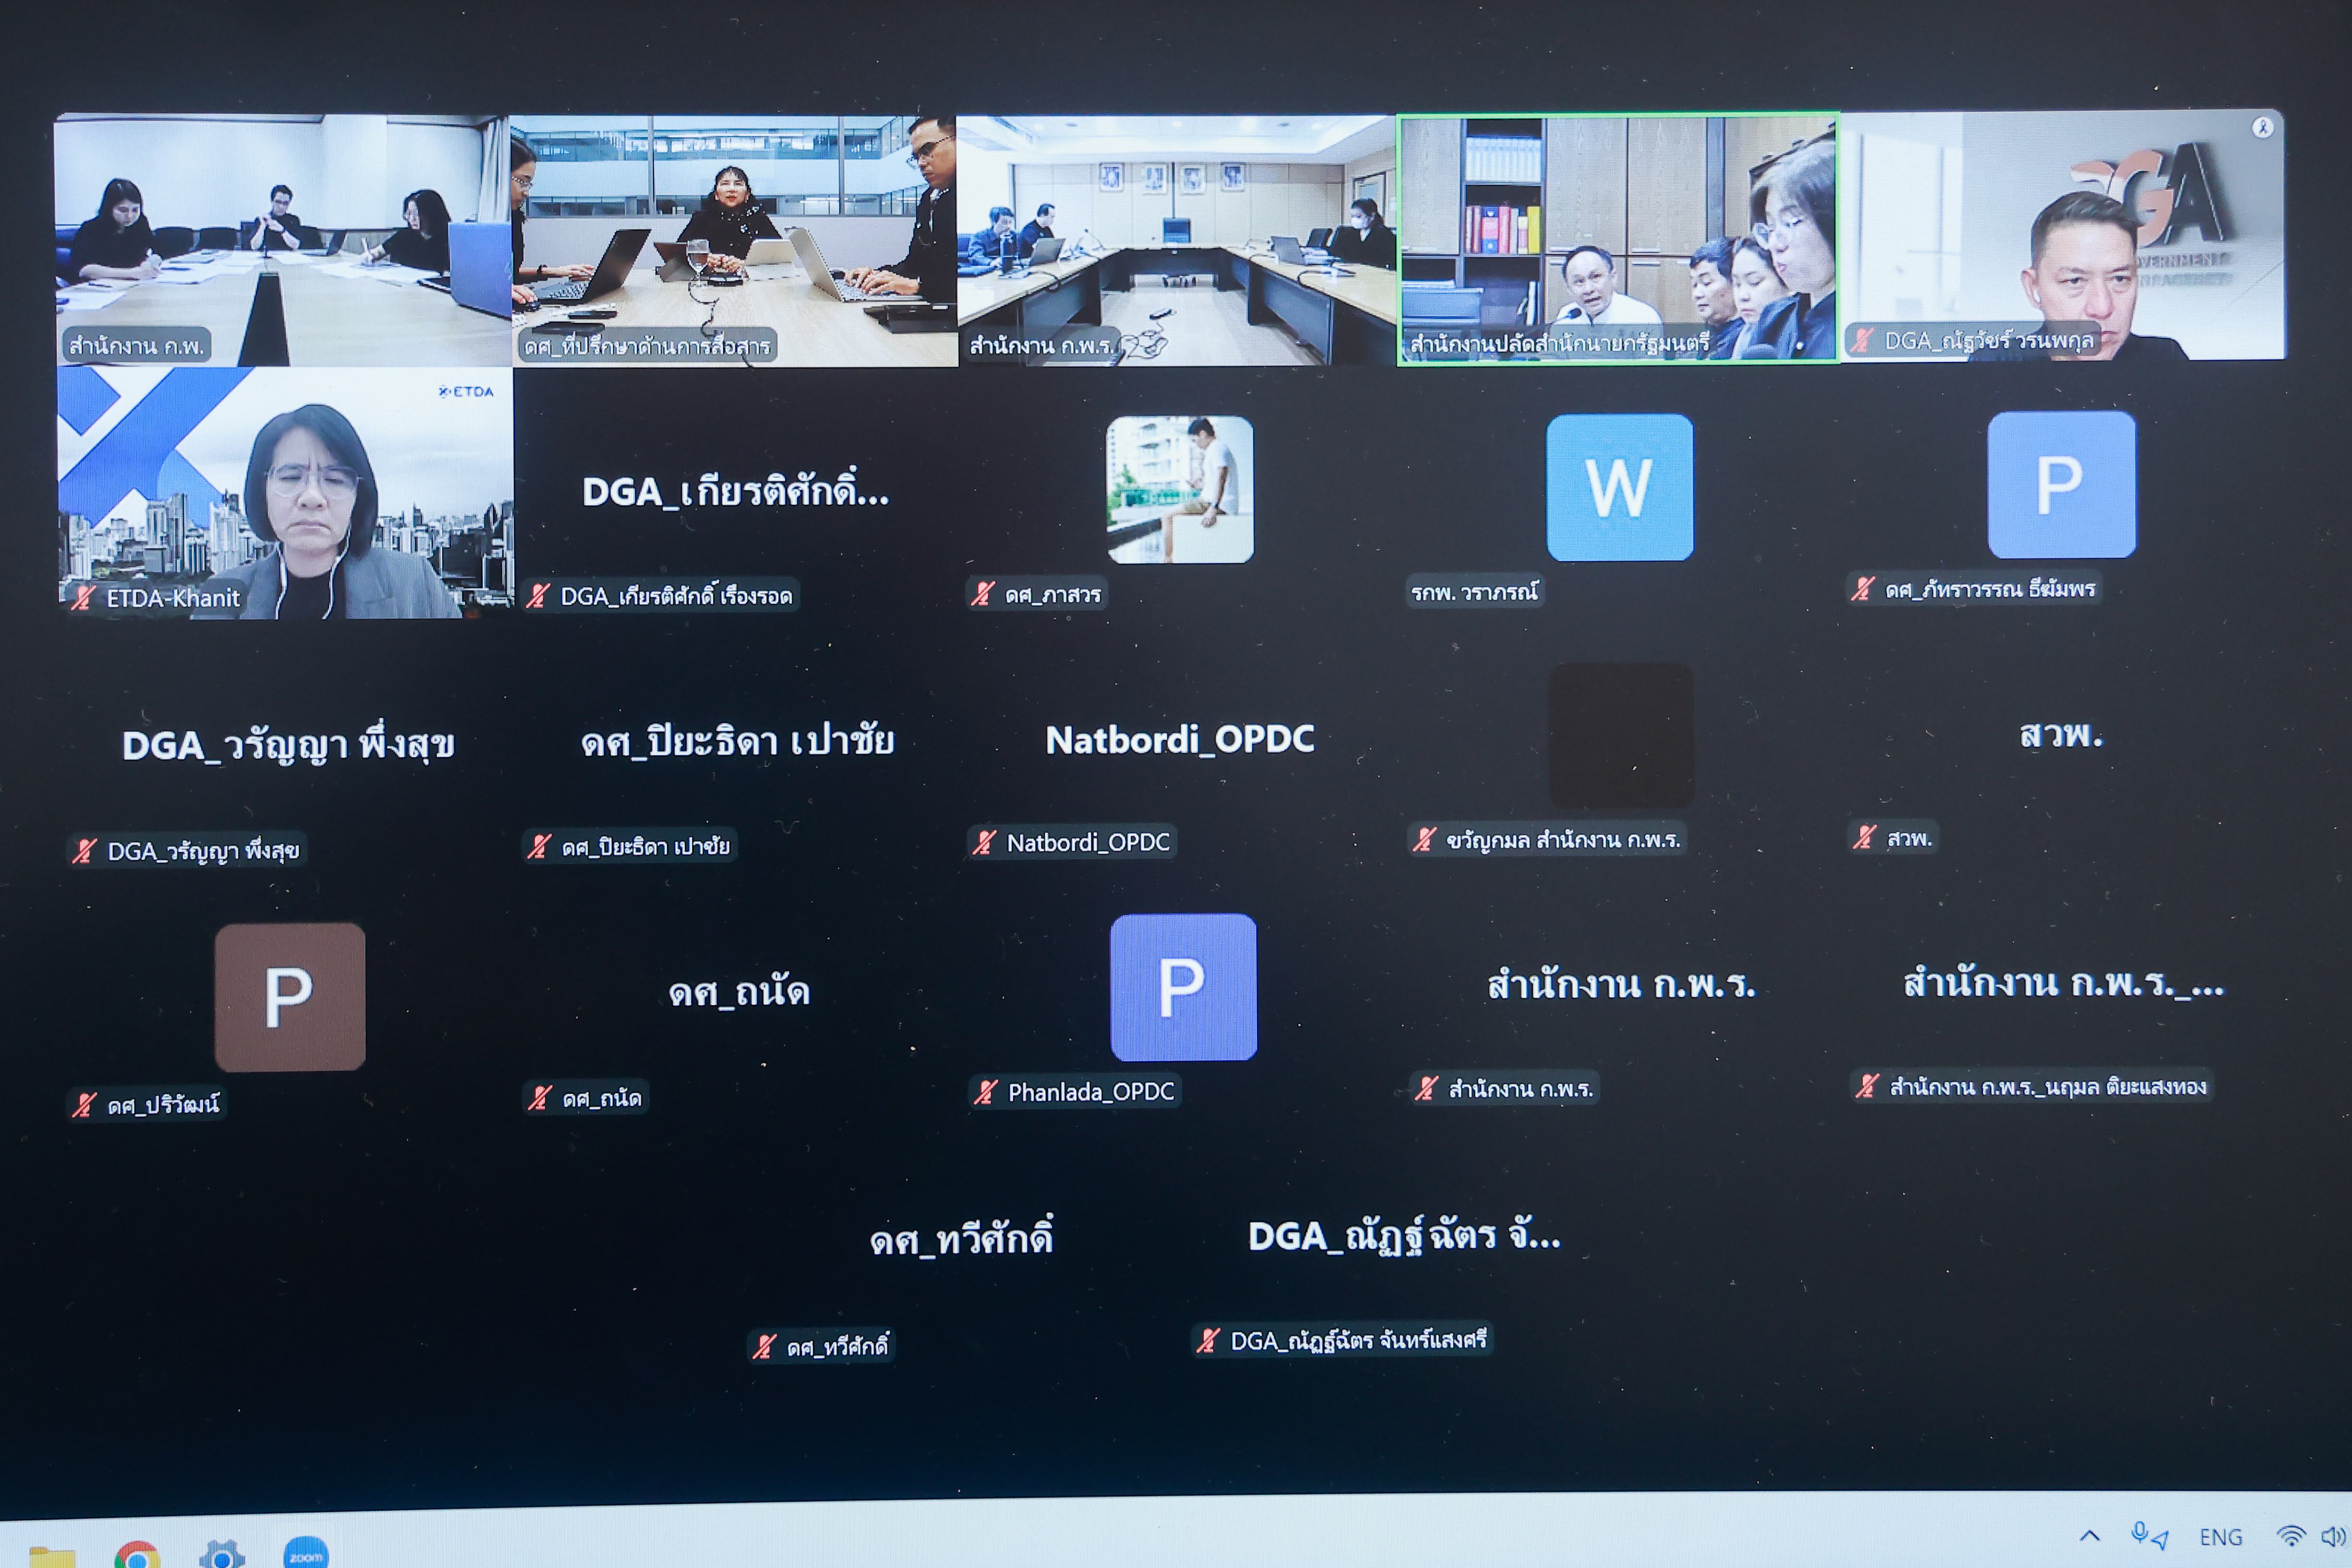This screenshot has width=2352, height=1568.
Task: Open Zoom from the taskbar
Action: [x=305, y=1553]
